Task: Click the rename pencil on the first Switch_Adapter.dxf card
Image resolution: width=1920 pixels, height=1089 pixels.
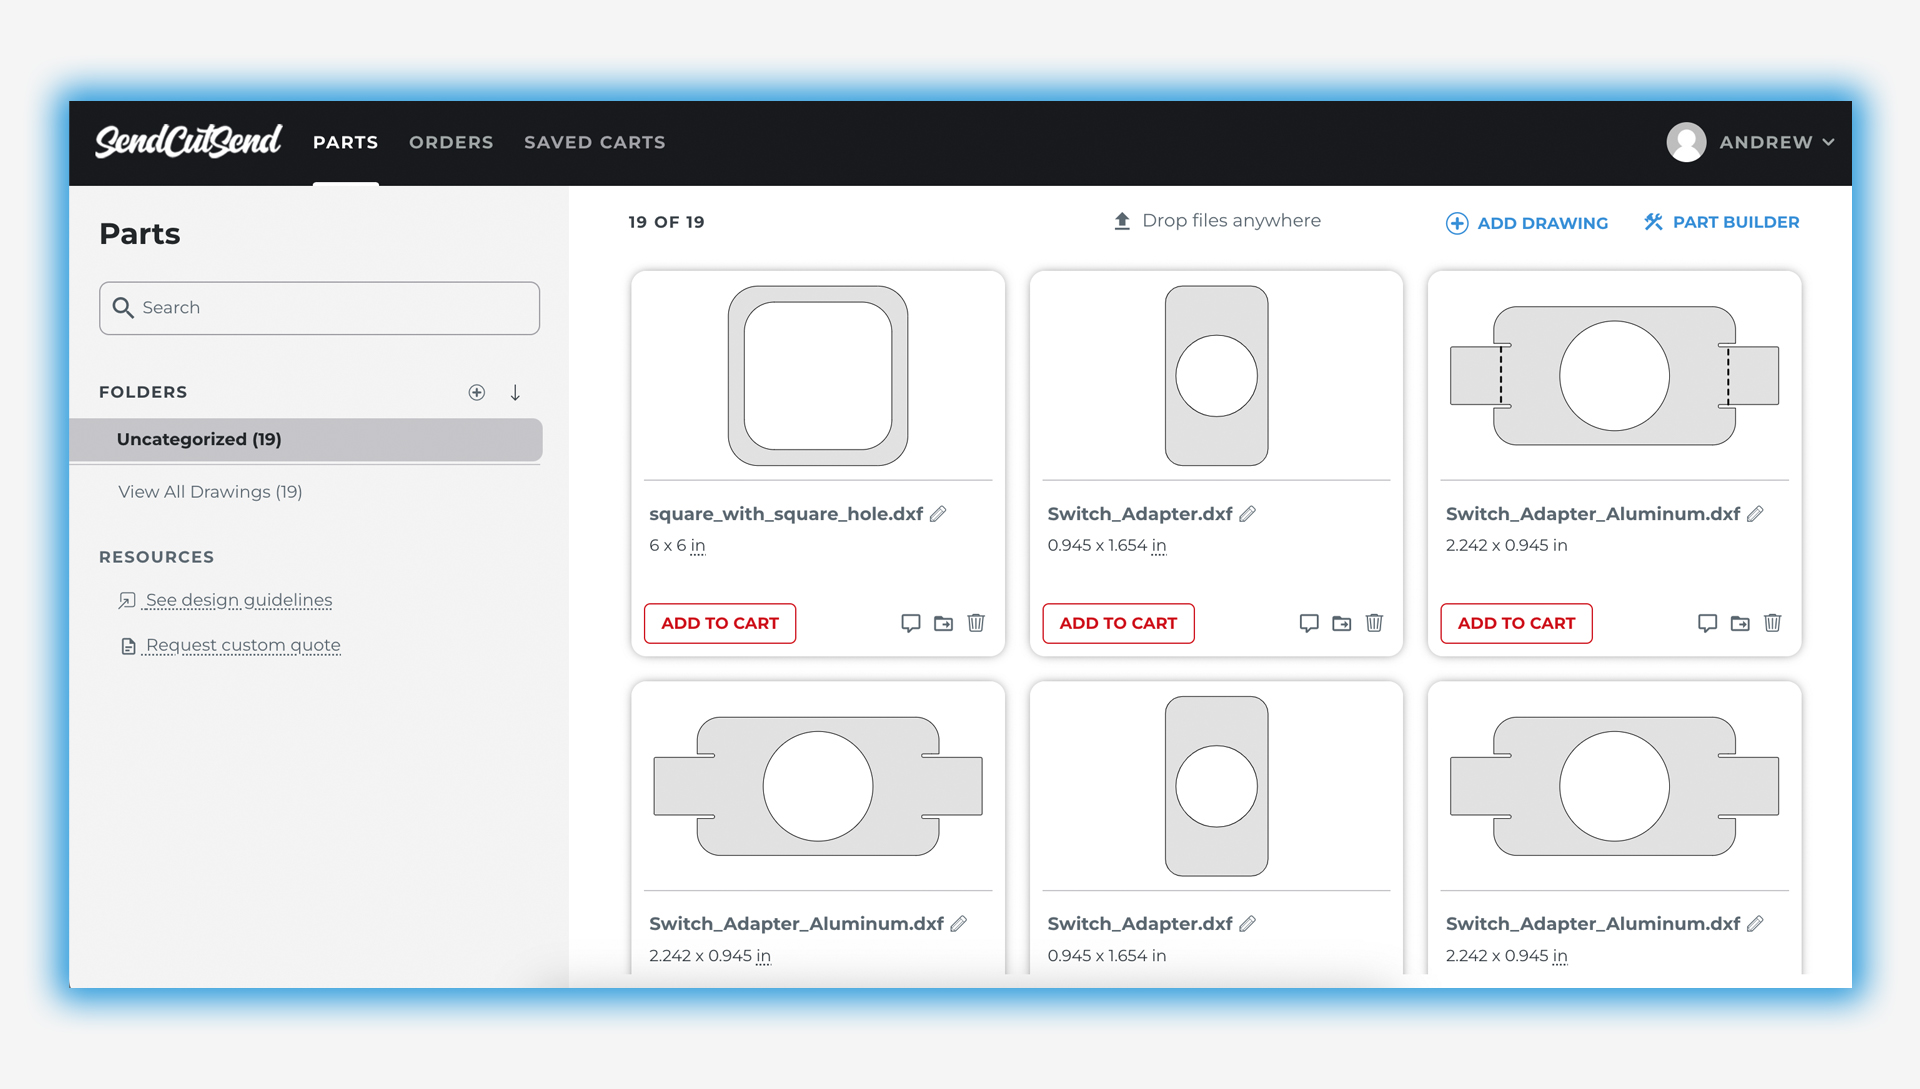Action: 1247,514
